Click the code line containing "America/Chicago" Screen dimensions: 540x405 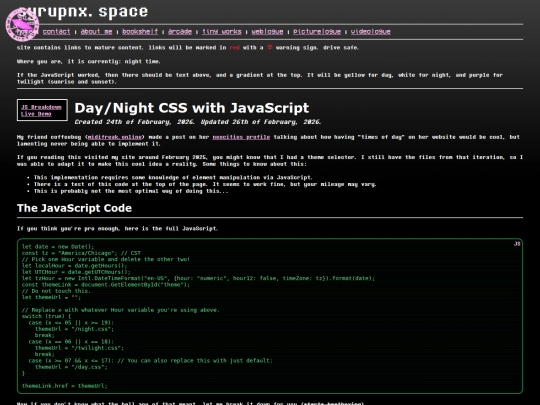click(81, 253)
